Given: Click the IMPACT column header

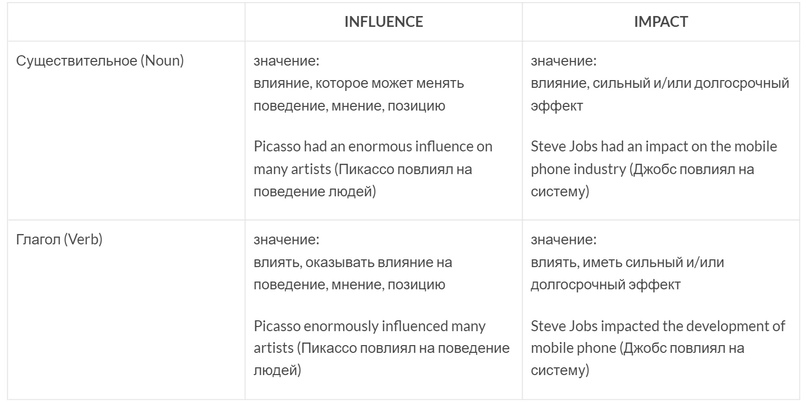Looking at the screenshot, I should coord(661,22).
